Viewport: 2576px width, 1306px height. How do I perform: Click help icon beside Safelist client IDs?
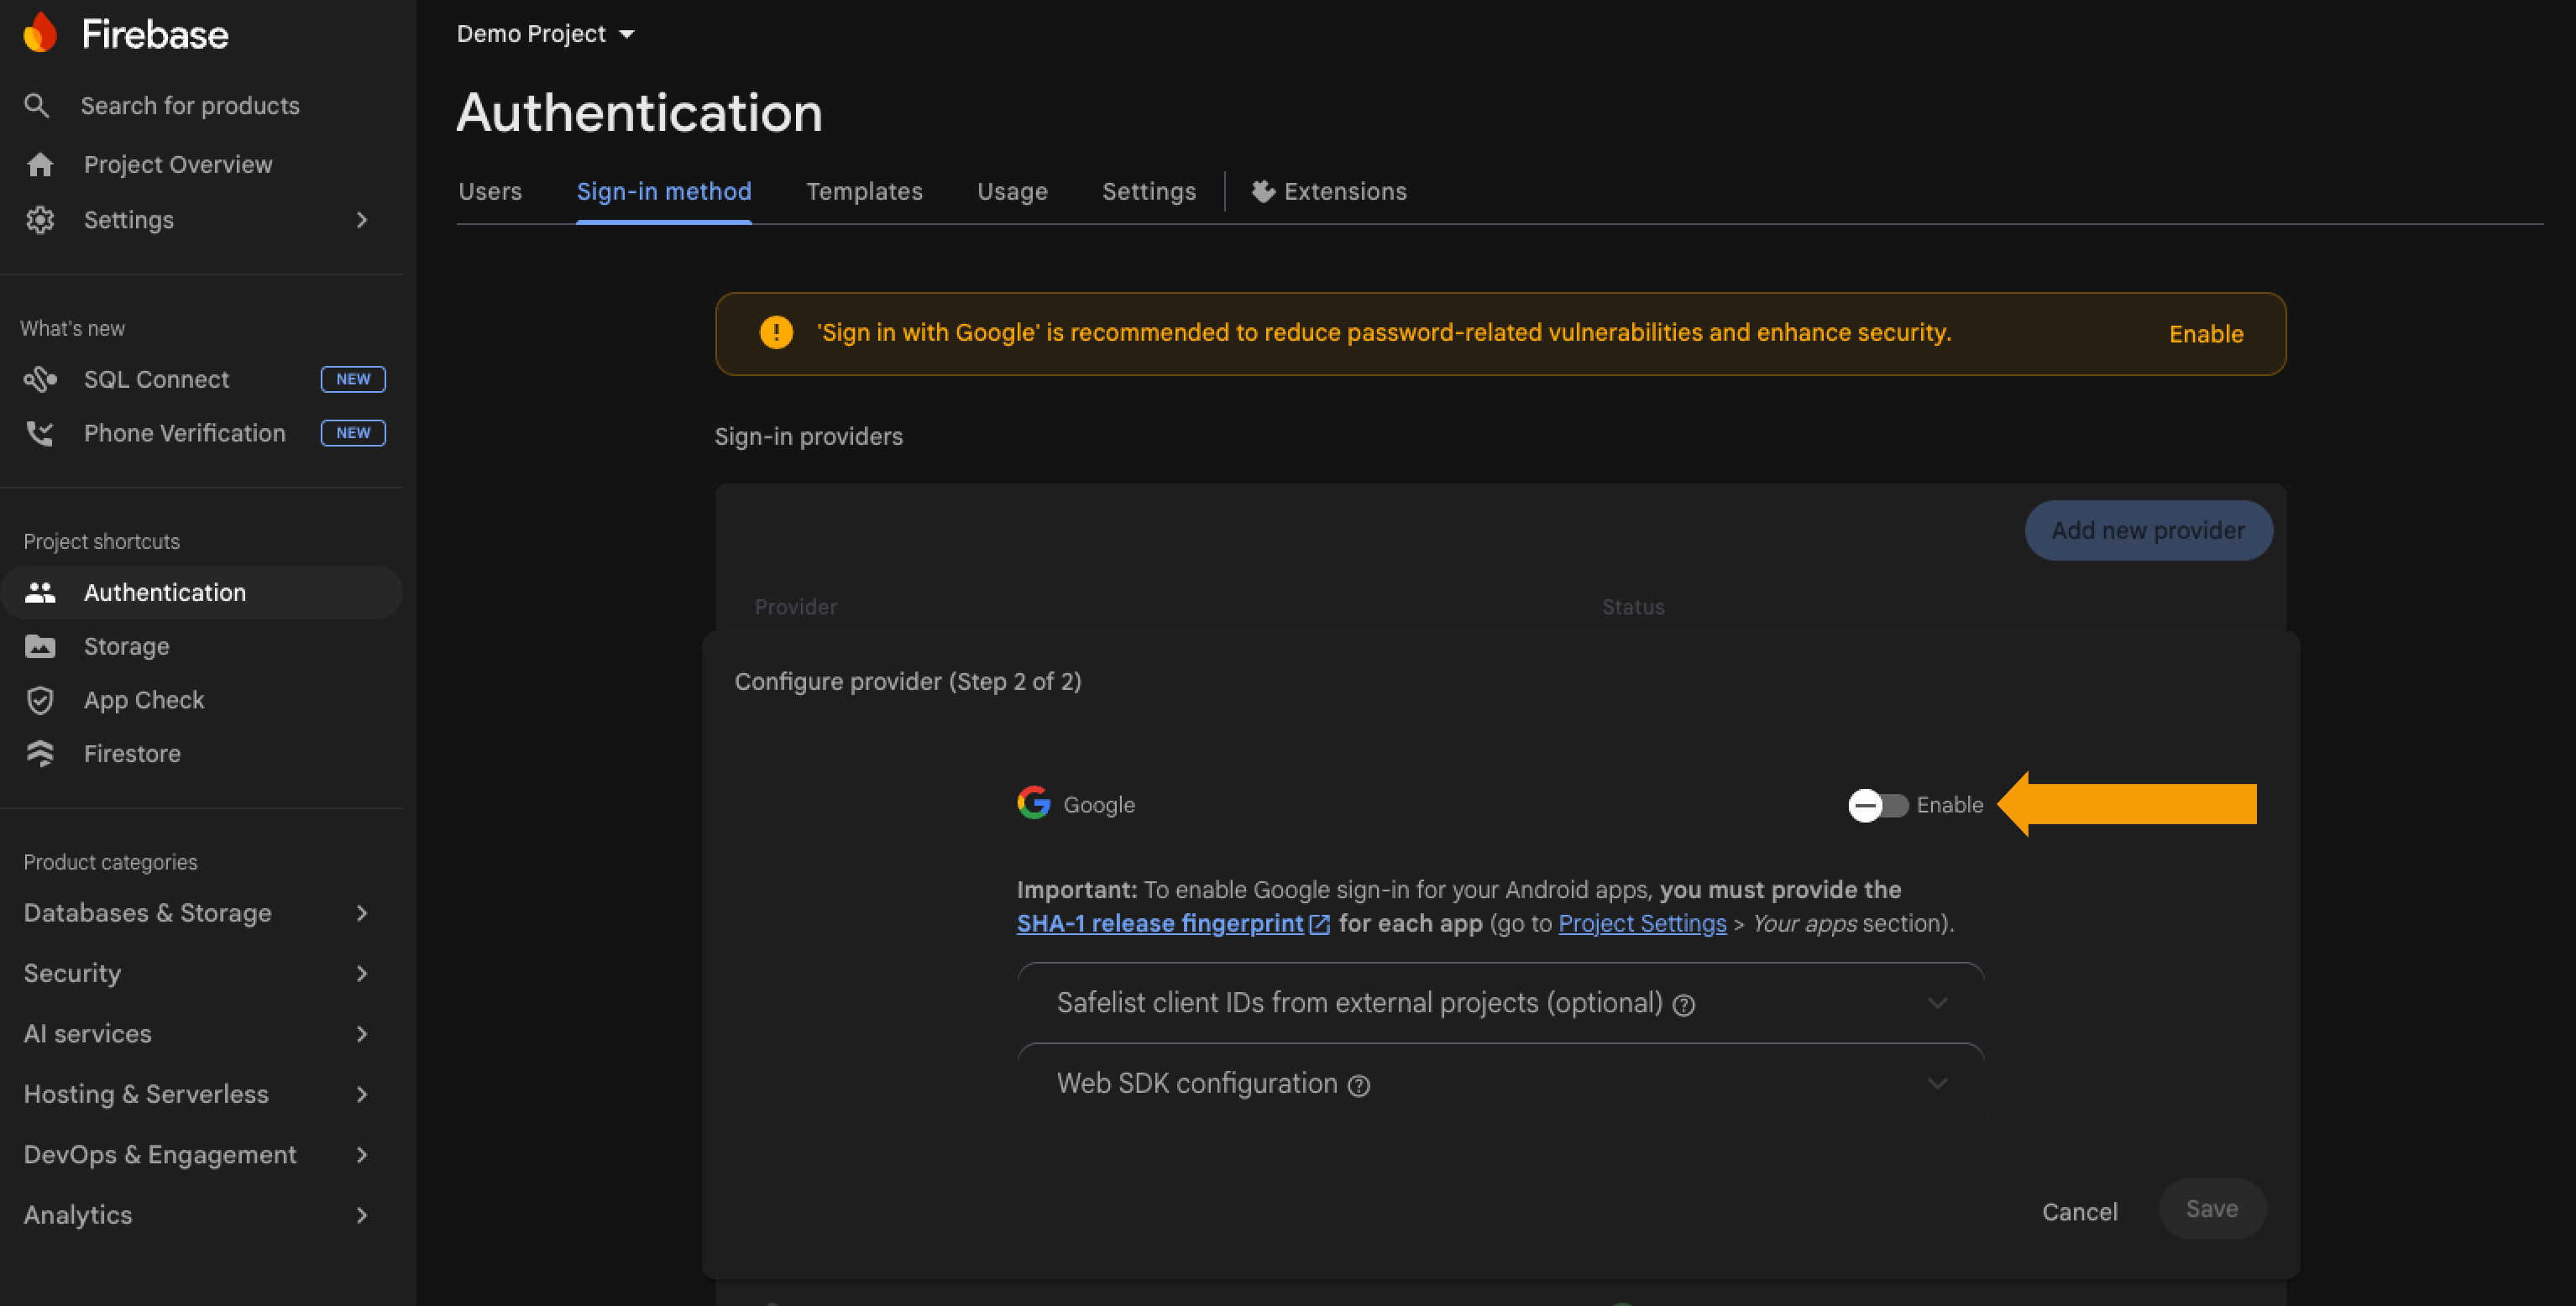click(x=1684, y=1005)
